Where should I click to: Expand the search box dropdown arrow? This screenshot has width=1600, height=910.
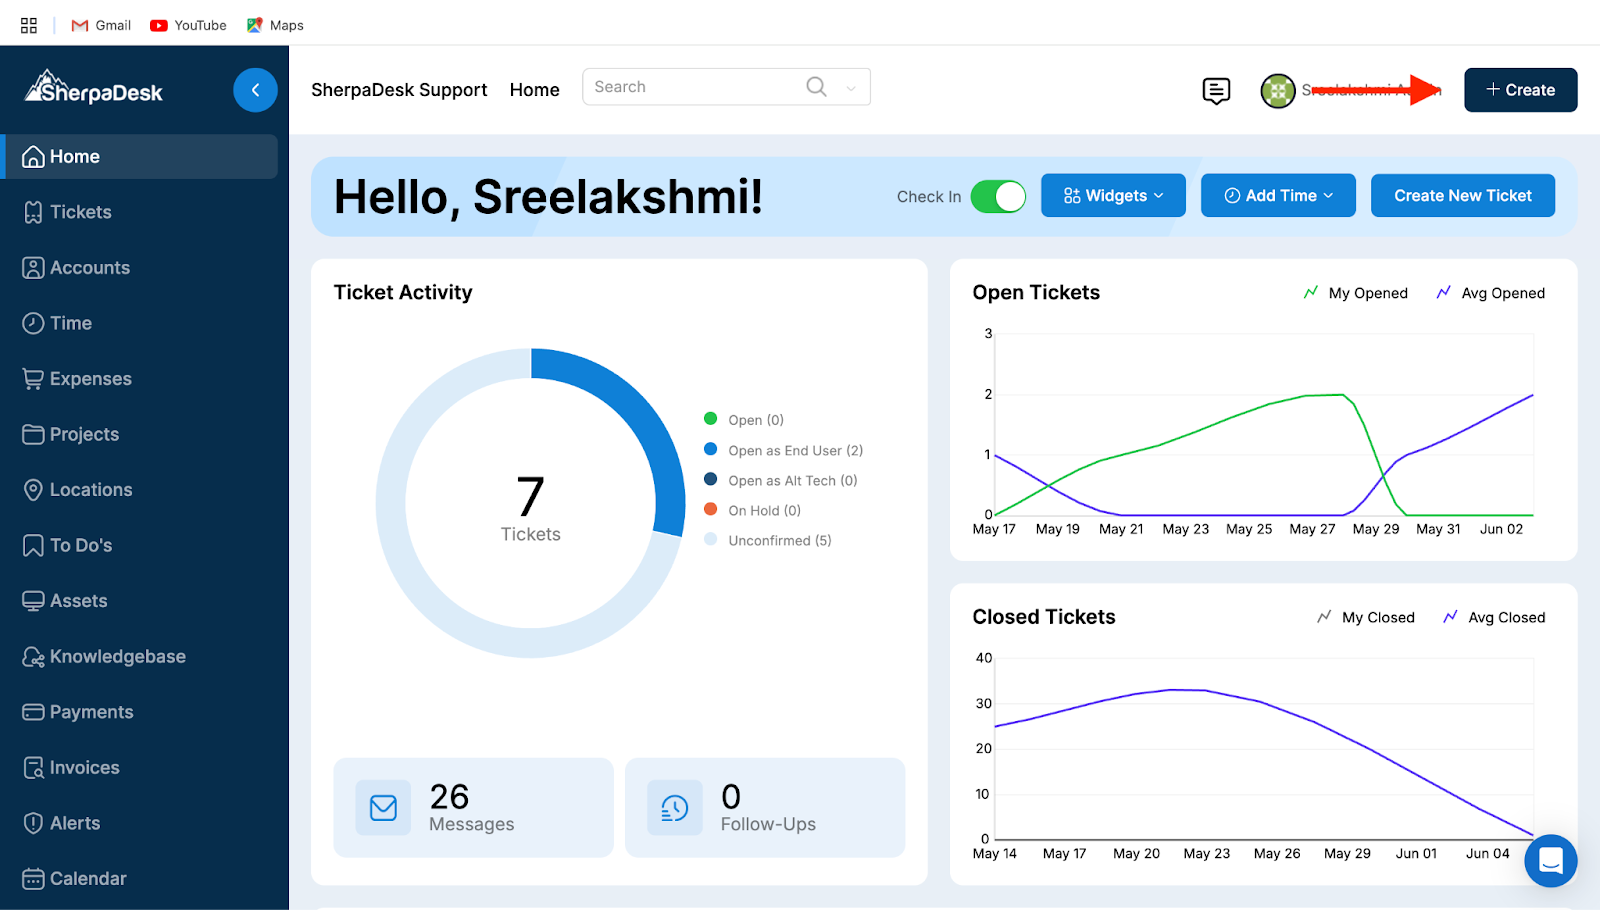[851, 88]
